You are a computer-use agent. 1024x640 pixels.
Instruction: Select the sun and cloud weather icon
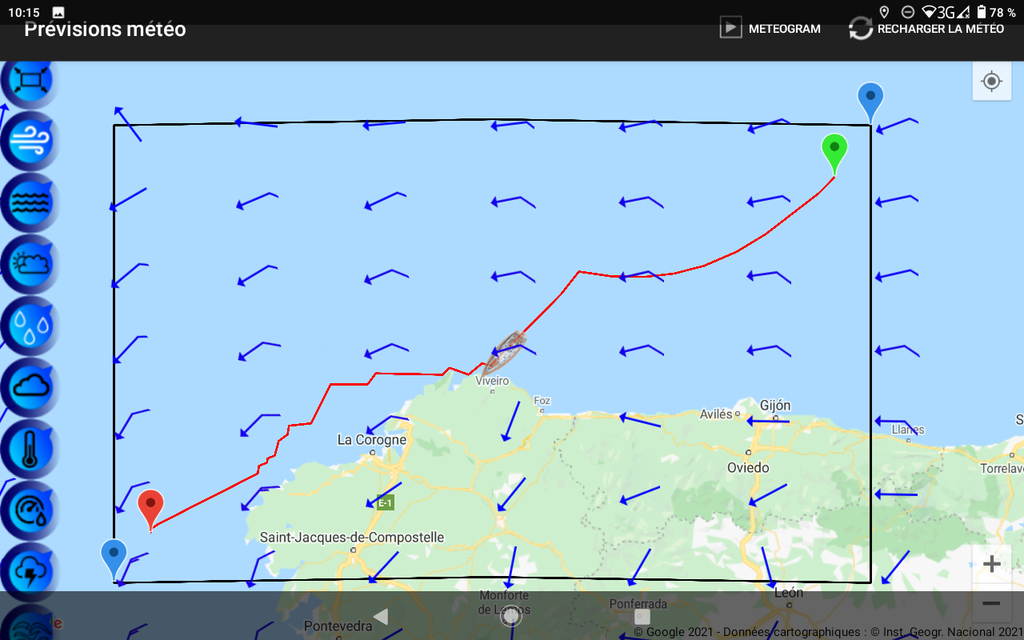(29, 264)
